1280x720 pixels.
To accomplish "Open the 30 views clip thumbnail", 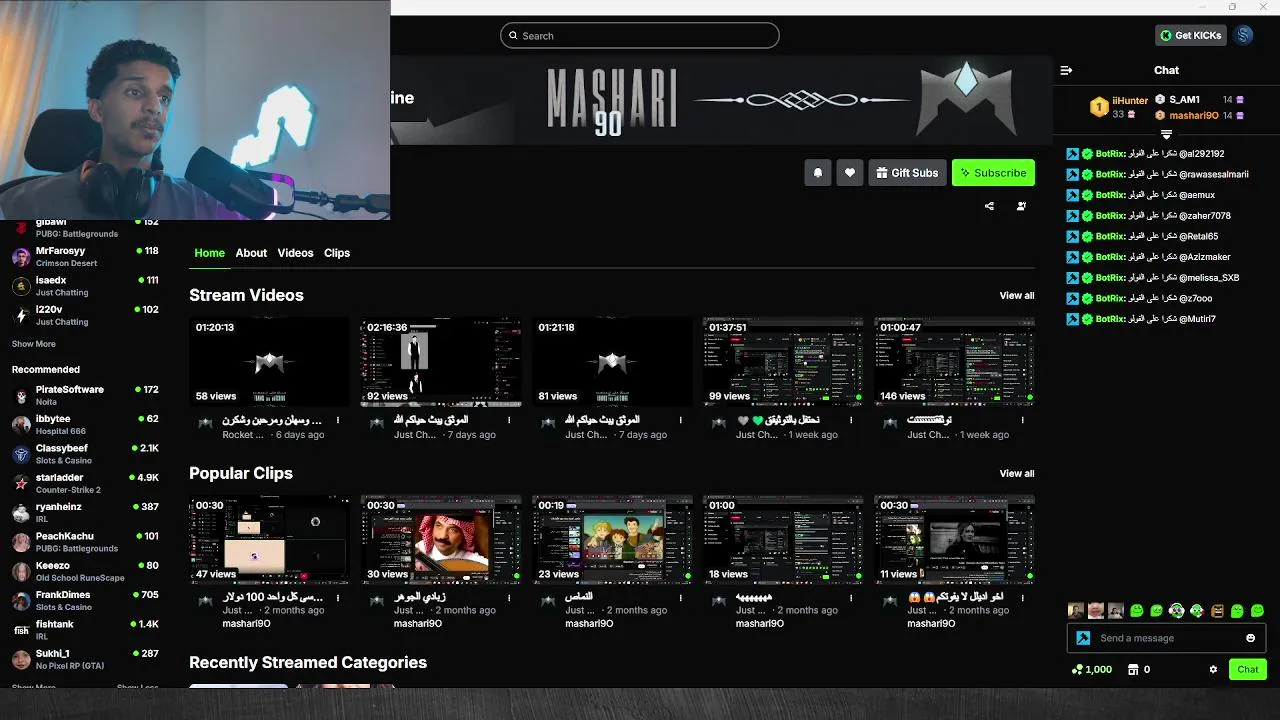I will (441, 539).
